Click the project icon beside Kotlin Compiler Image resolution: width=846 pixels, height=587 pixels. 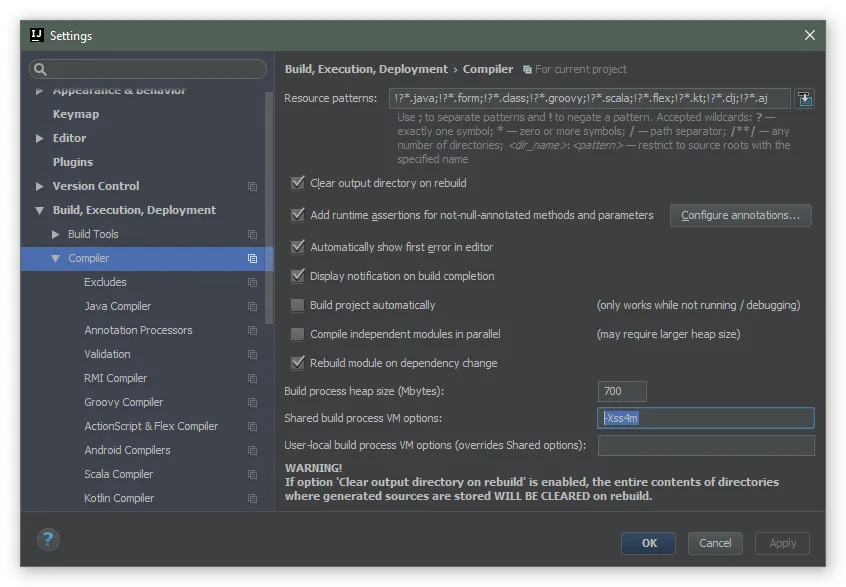pos(252,499)
